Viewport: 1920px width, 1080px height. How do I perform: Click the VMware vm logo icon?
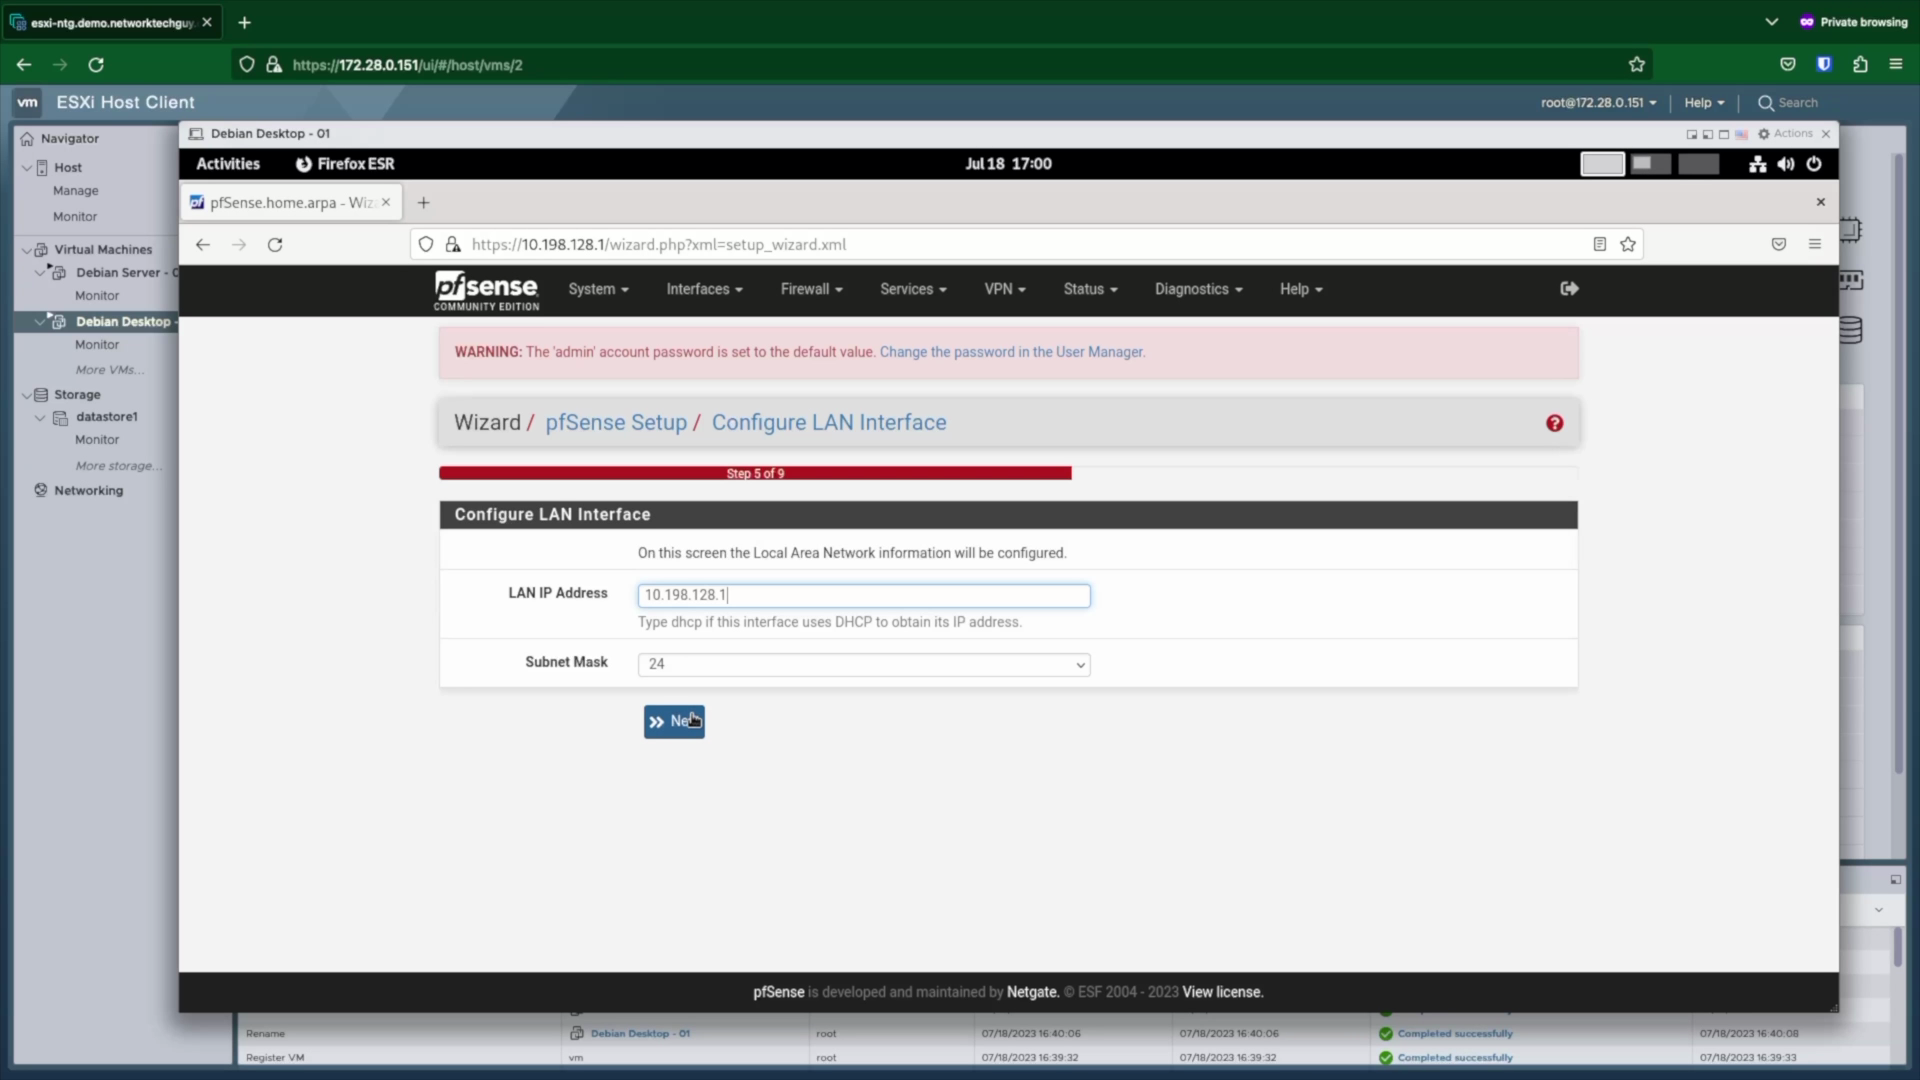click(x=27, y=102)
